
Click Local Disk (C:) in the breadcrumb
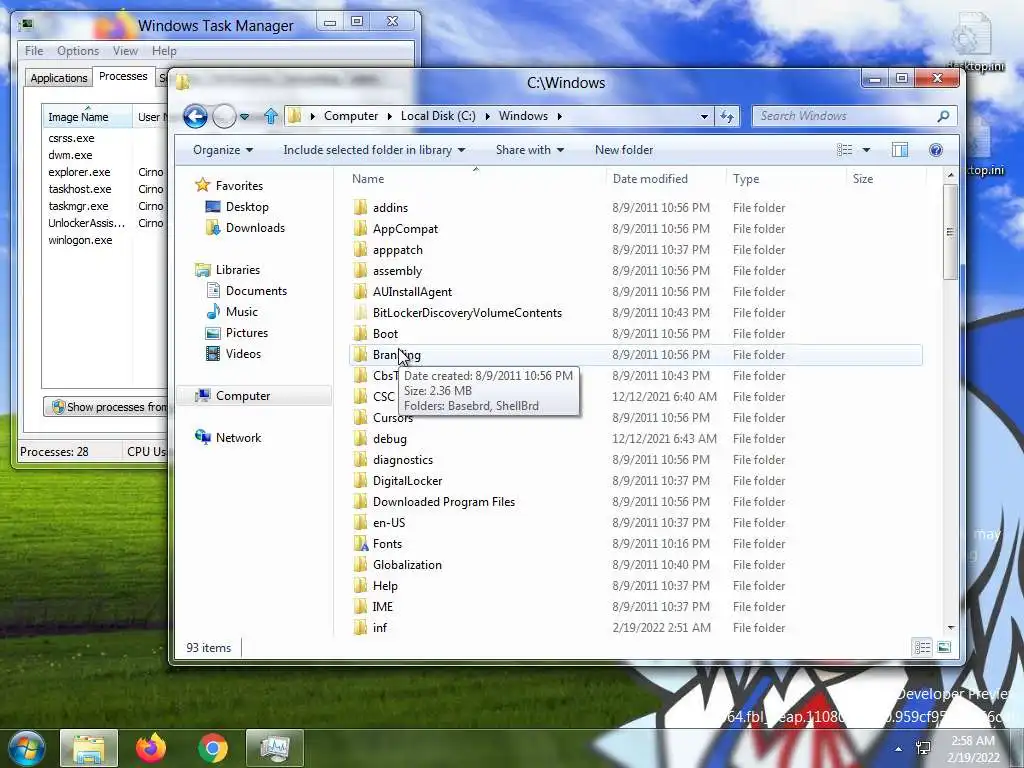[x=438, y=116]
